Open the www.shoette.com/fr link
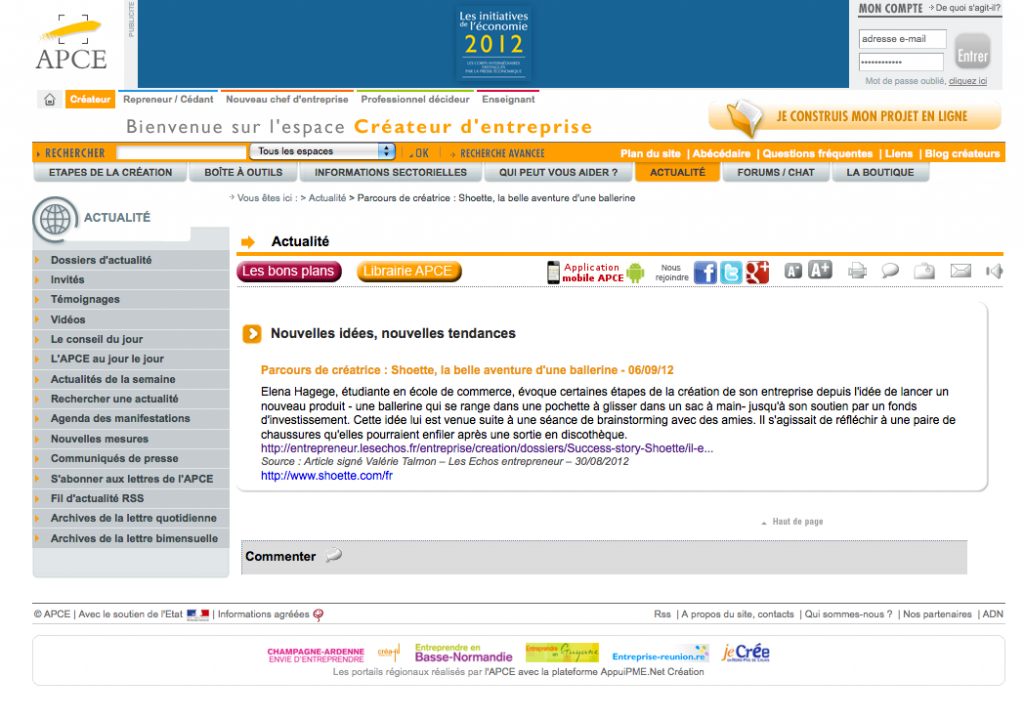The height and width of the screenshot is (719, 1024). click(x=326, y=476)
